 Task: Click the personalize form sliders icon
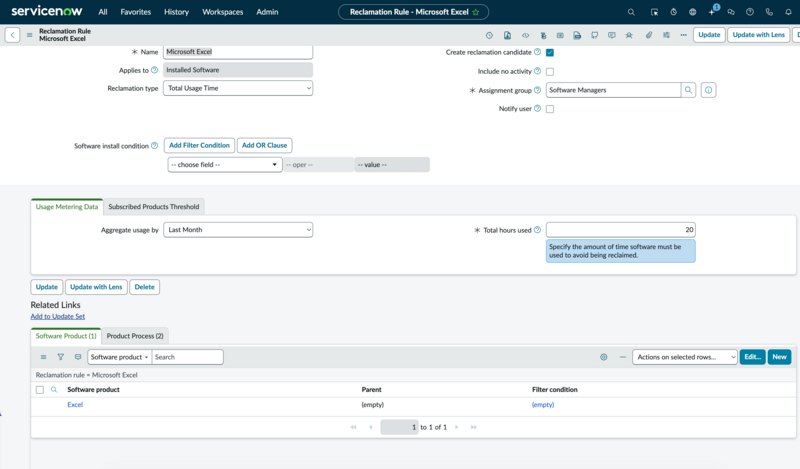tap(666, 35)
